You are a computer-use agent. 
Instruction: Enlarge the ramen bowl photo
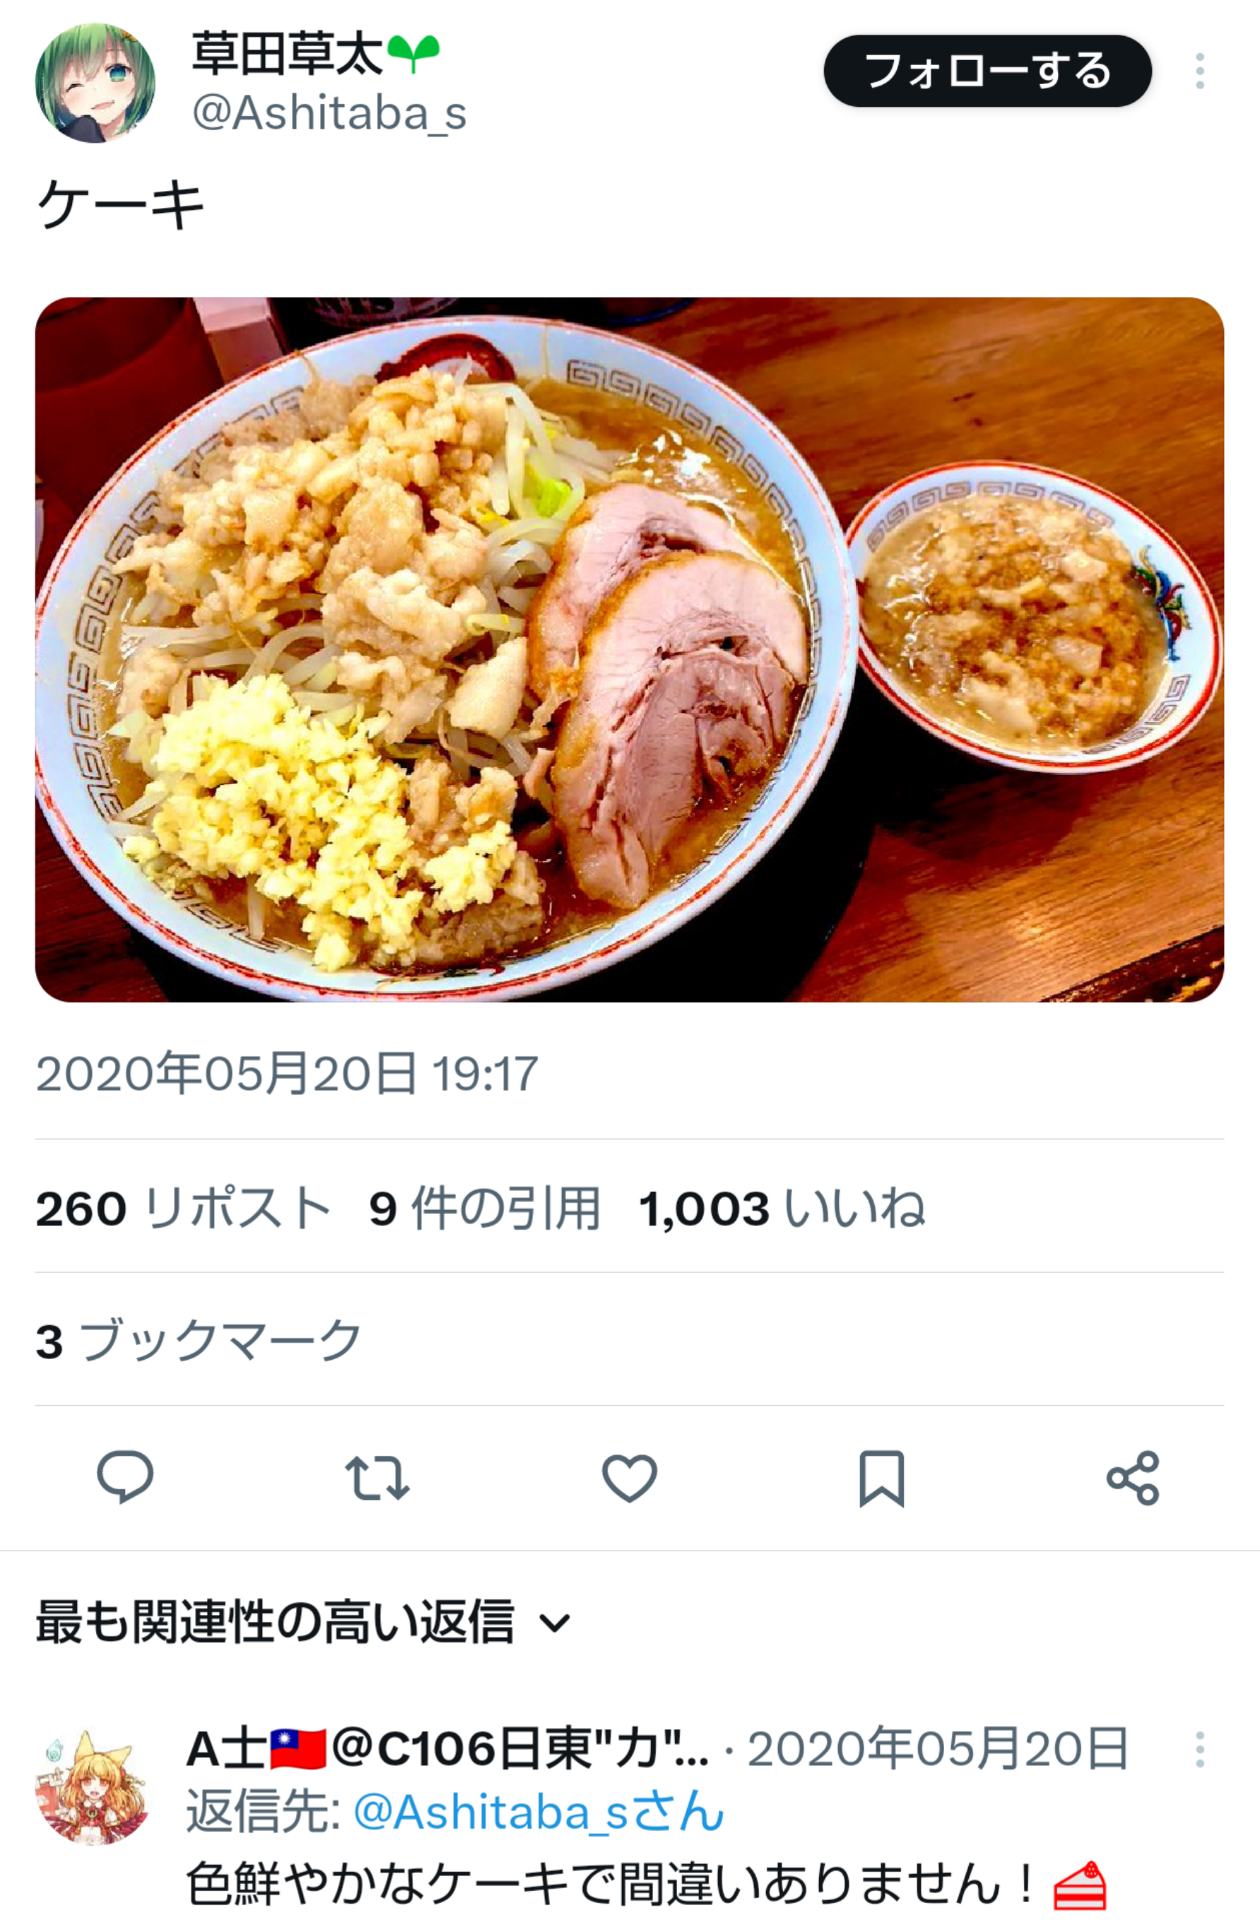(x=629, y=649)
